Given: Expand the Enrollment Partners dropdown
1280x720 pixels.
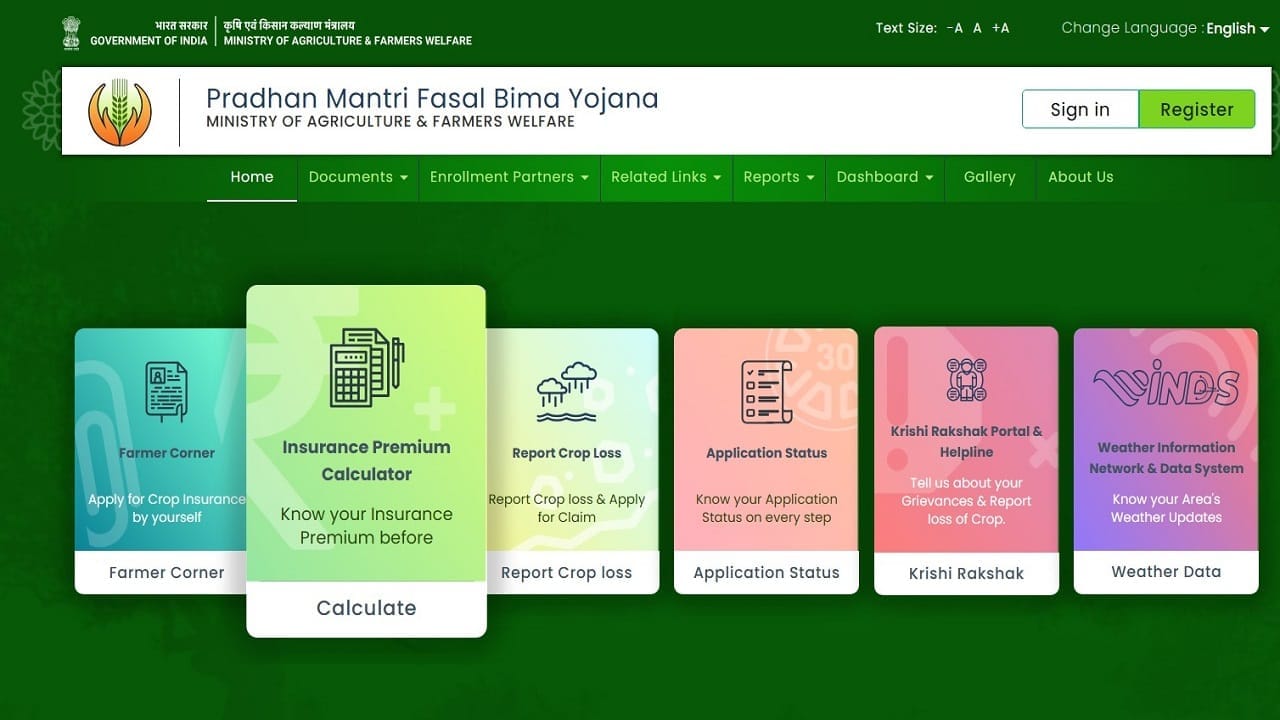Looking at the screenshot, I should (510, 177).
